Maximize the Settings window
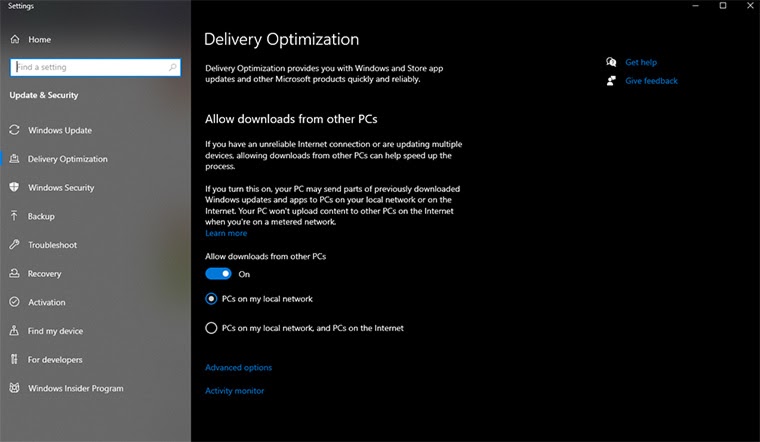Viewport: 760px width, 442px height. pyautogui.click(x=723, y=6)
